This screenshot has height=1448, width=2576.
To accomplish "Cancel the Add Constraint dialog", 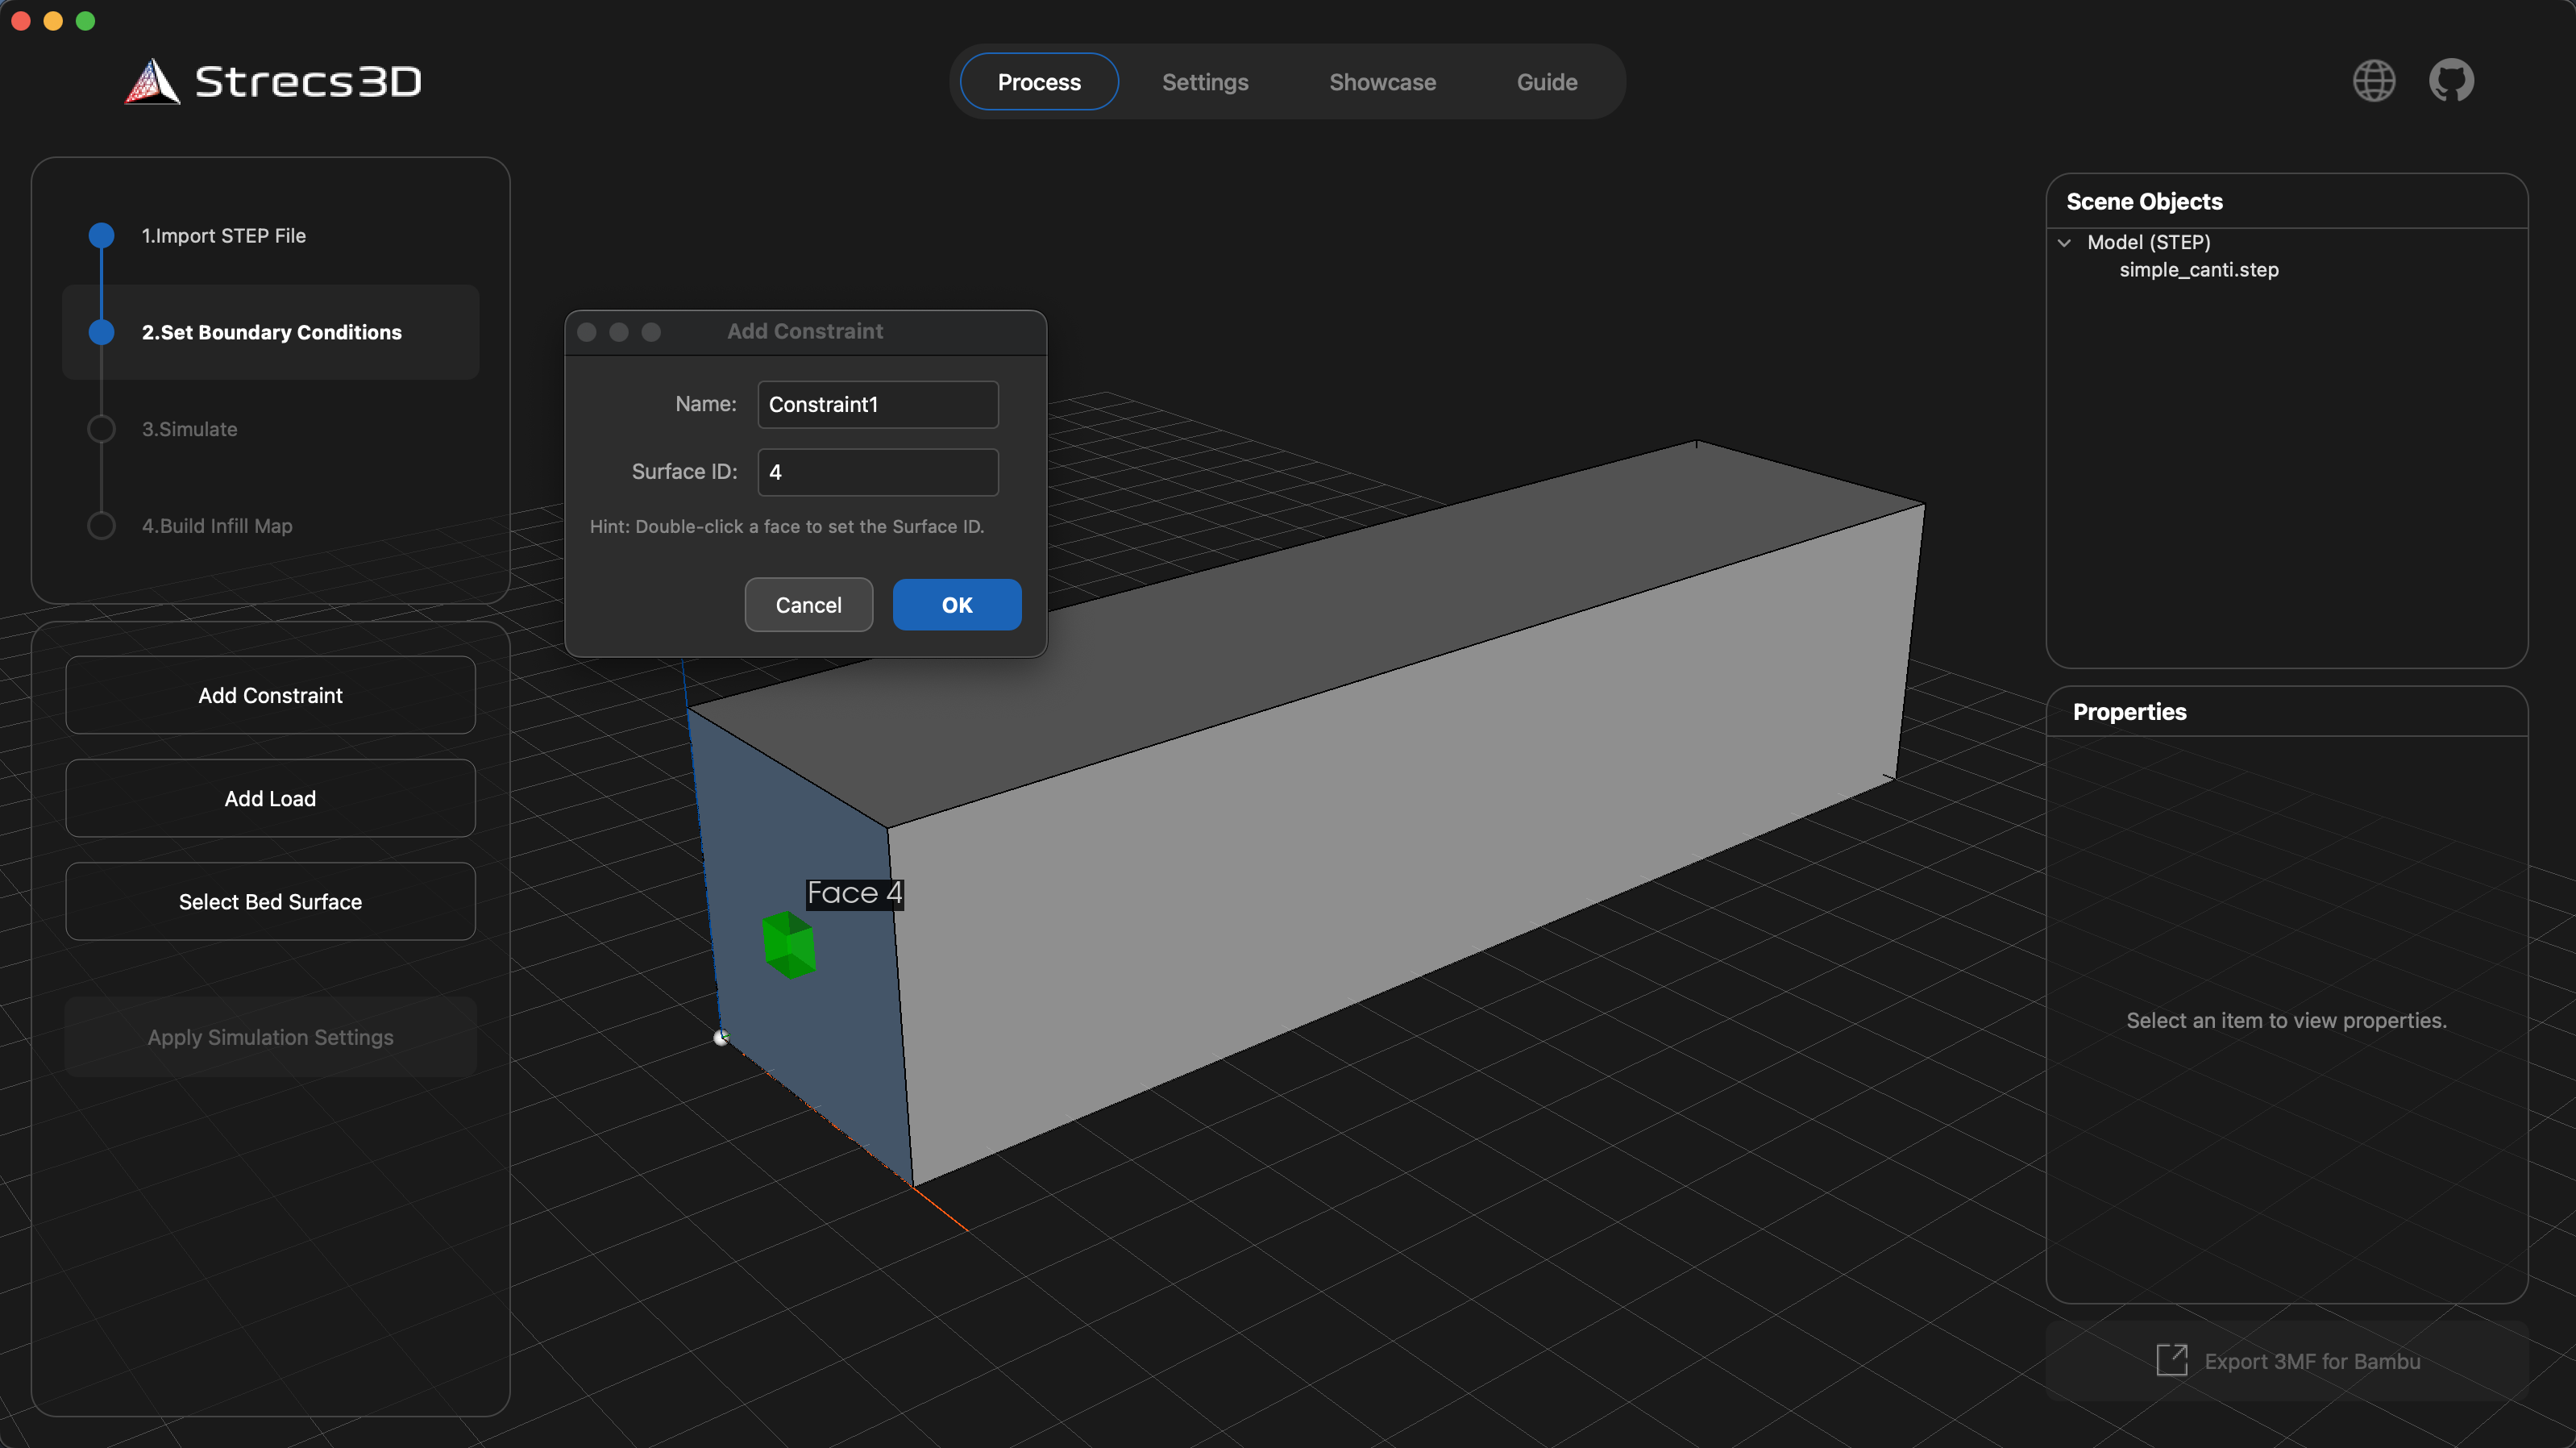I will (x=808, y=604).
